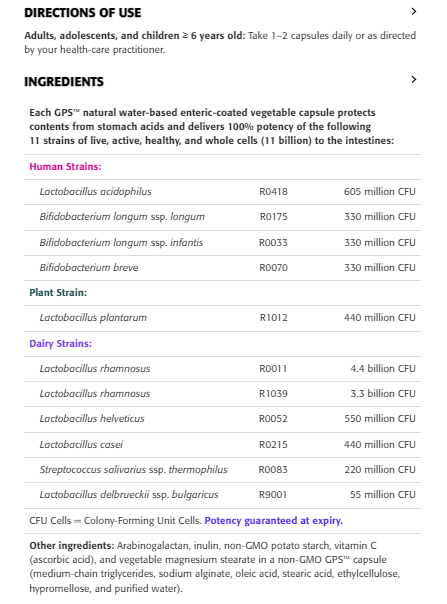The height and width of the screenshot is (604, 447).
Task: Click the Ingredients heading
Action: point(64,82)
